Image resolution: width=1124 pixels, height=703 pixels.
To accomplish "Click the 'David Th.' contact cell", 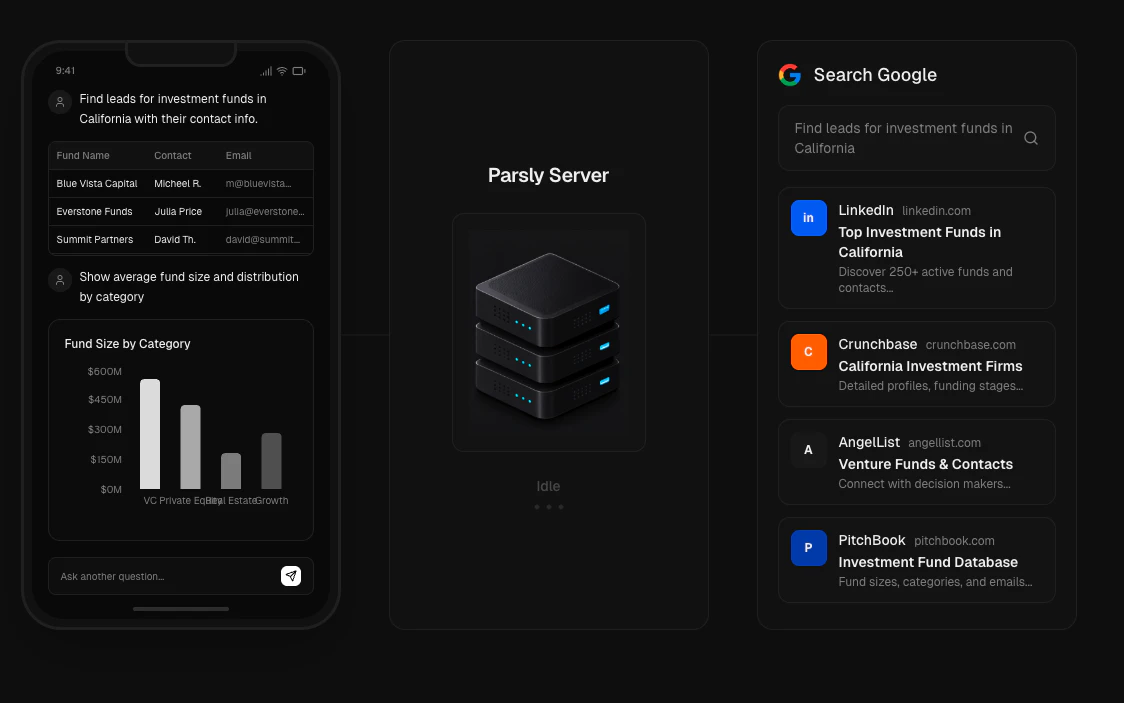I will point(175,239).
